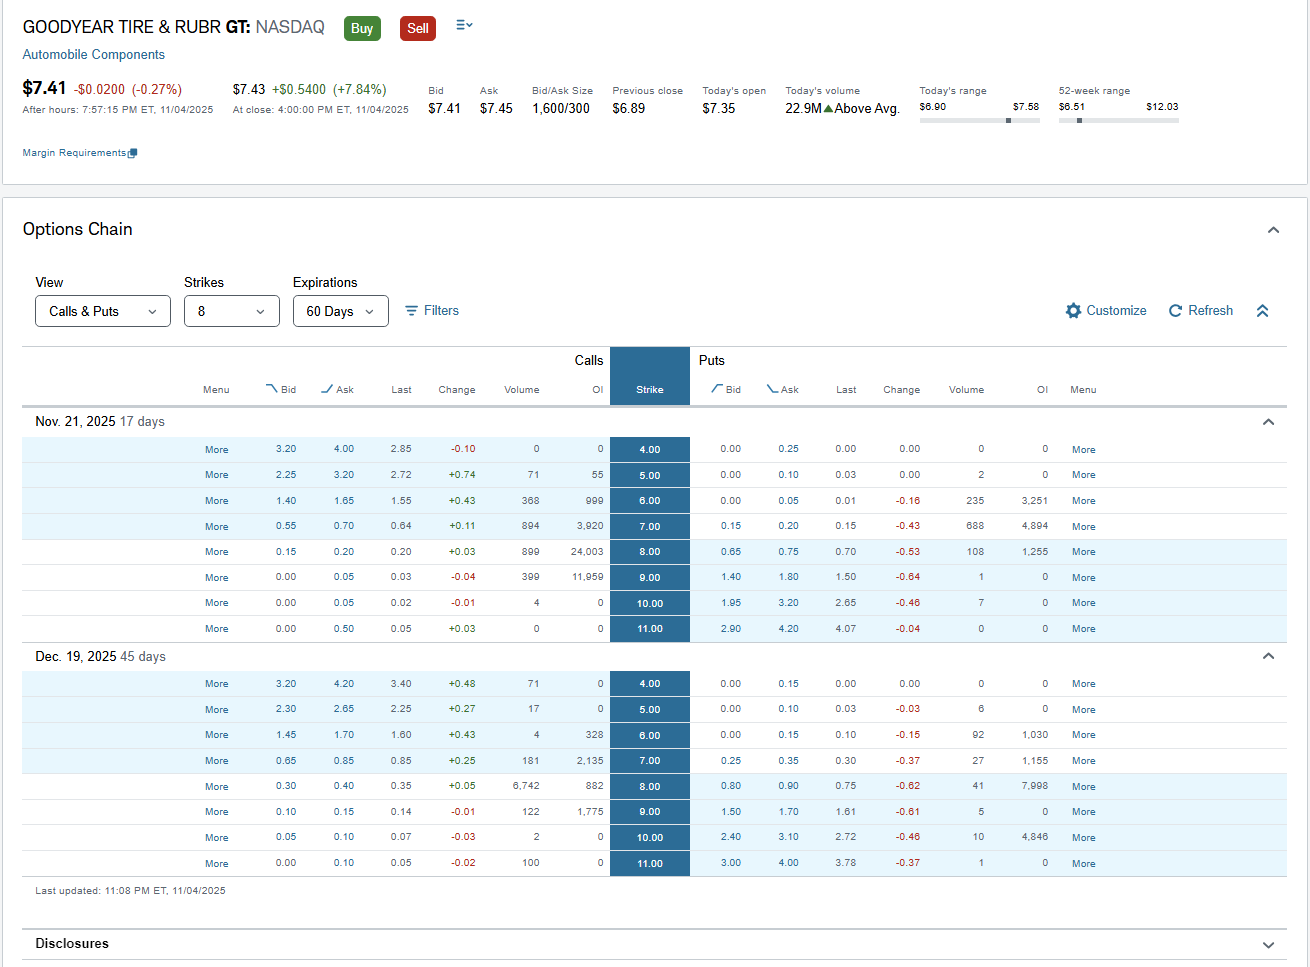
Task: Click the Puts Change column header
Action: tap(902, 390)
